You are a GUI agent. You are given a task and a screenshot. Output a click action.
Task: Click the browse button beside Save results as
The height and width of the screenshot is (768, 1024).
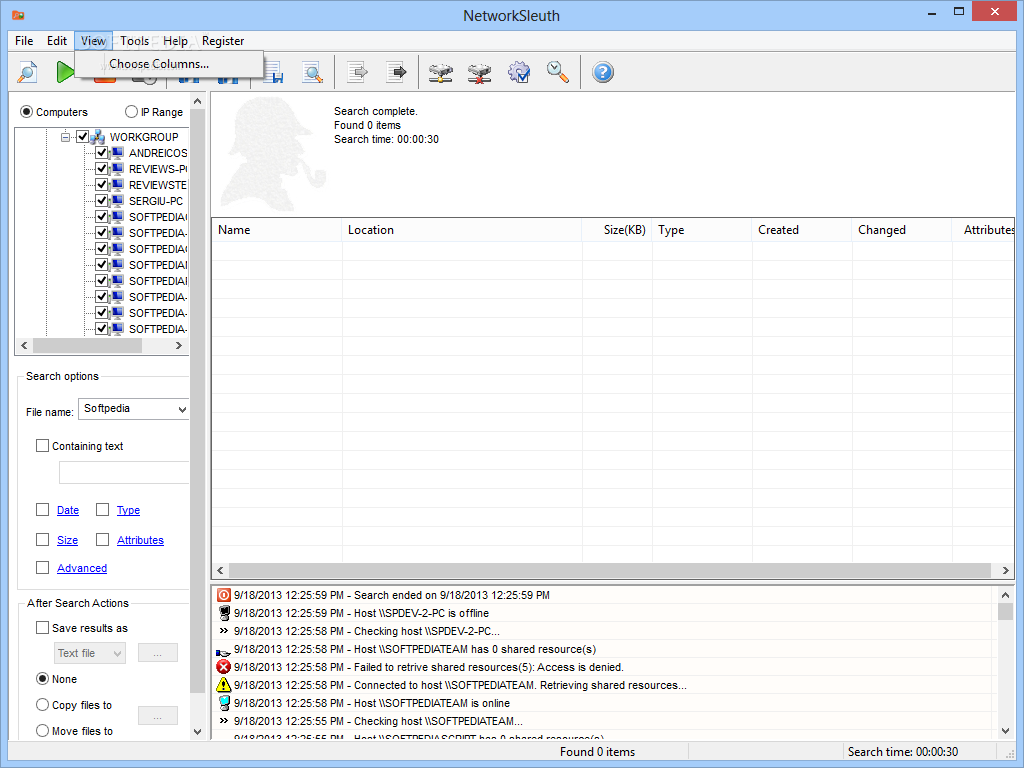coord(157,653)
